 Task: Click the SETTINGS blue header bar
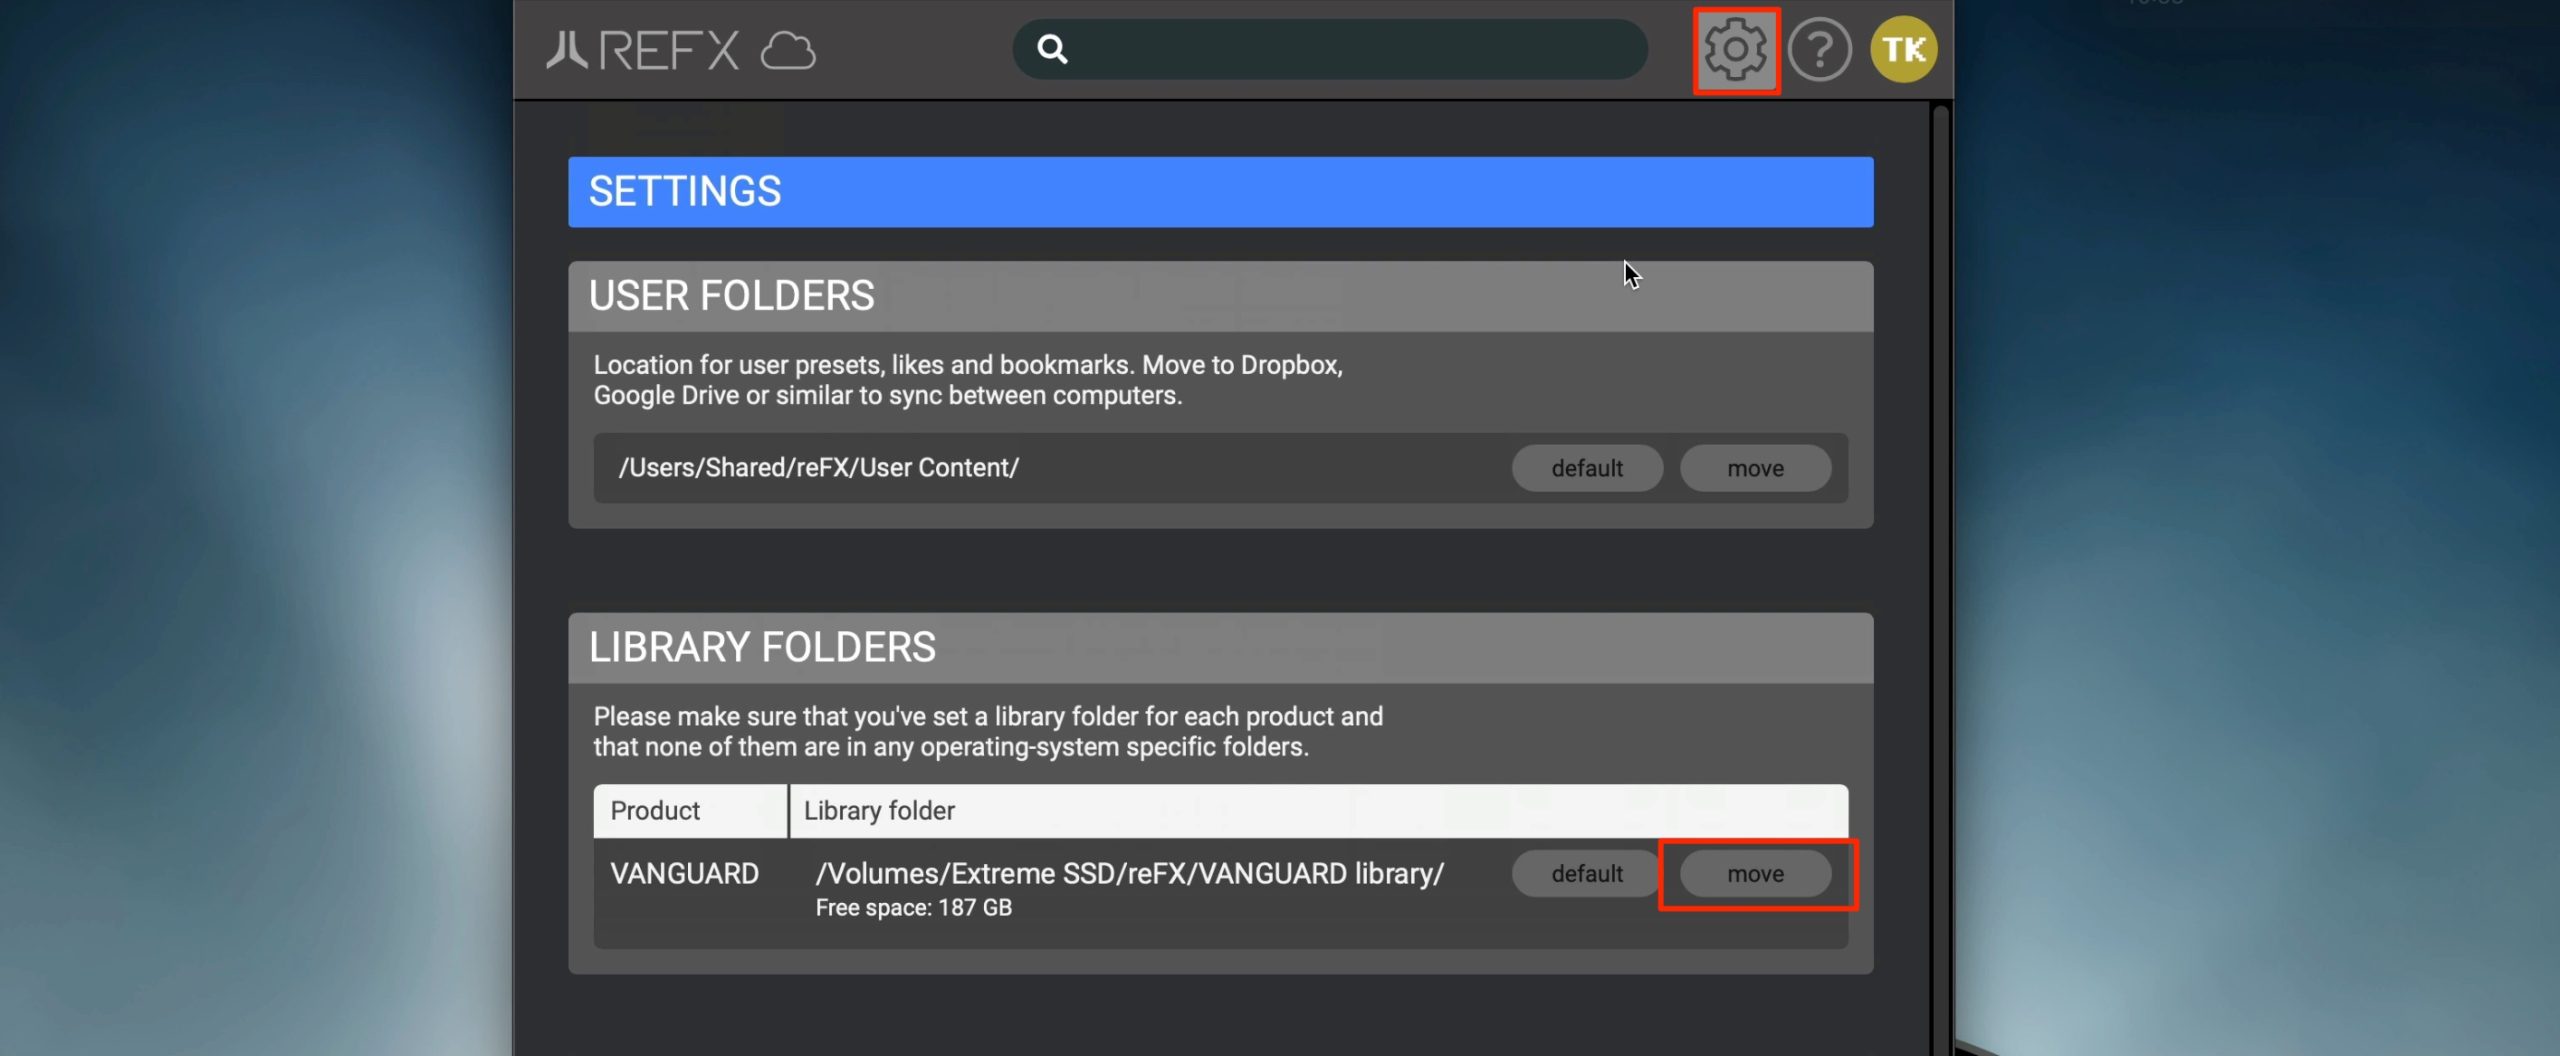click(x=1221, y=192)
